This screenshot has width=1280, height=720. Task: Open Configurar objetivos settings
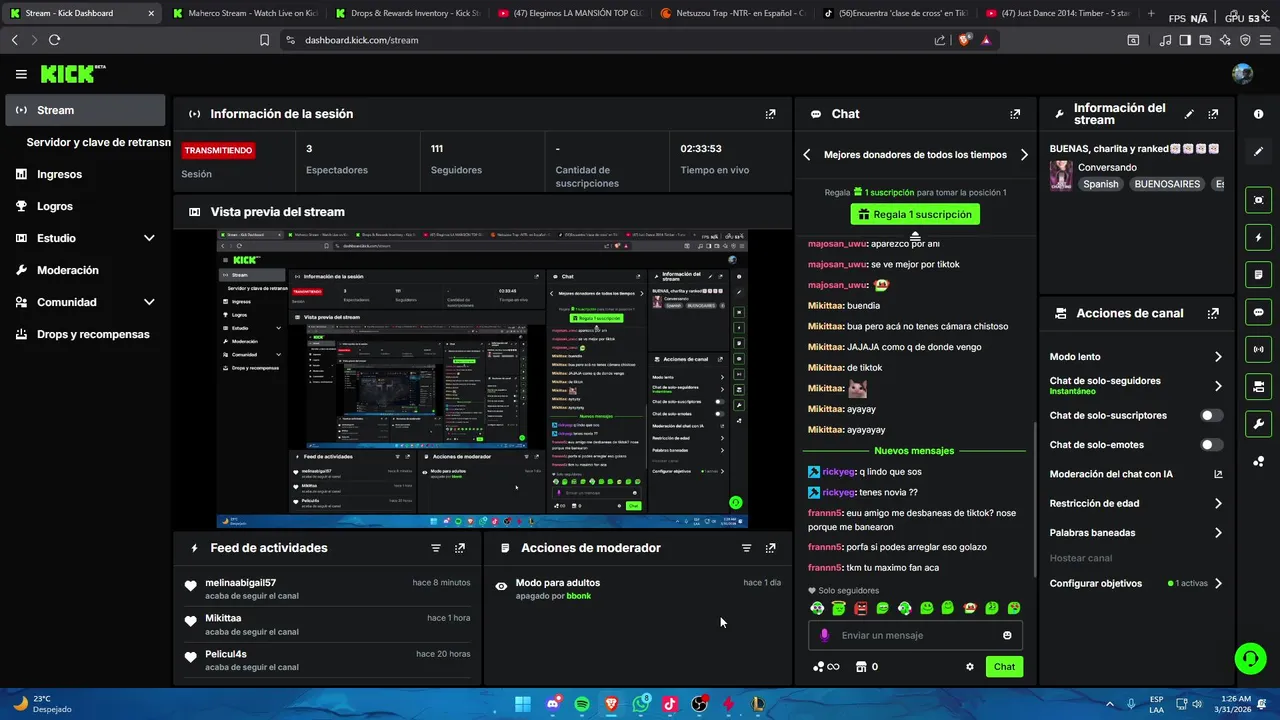tap(1136, 583)
